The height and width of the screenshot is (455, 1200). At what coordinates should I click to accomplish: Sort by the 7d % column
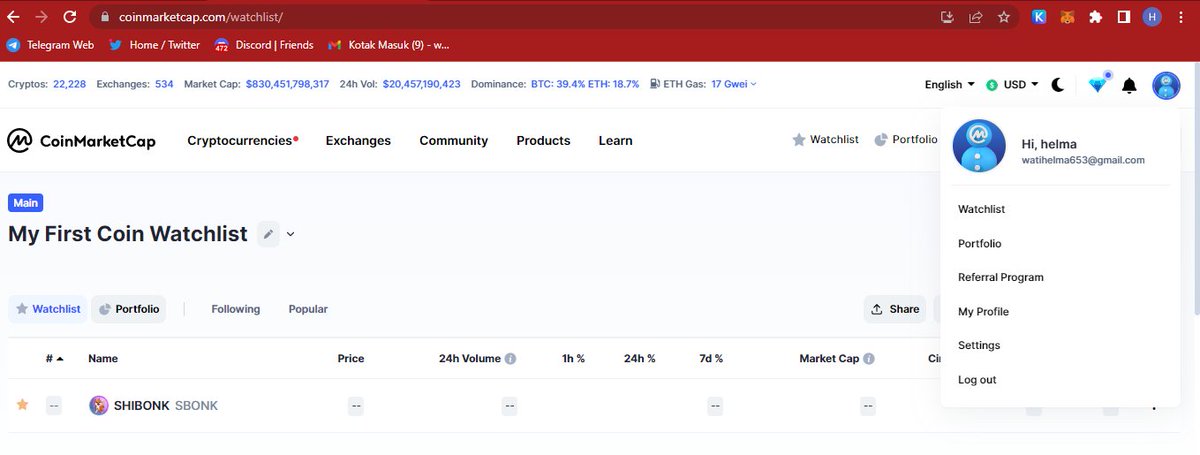click(x=711, y=358)
